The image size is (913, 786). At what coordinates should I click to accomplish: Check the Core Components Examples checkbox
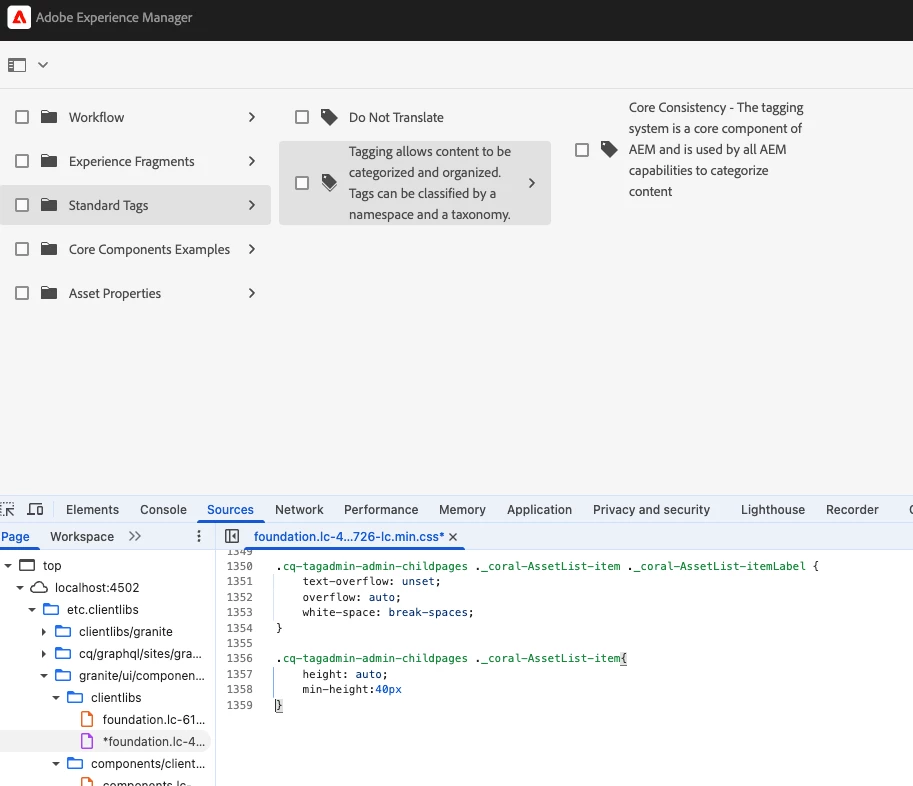tap(22, 249)
